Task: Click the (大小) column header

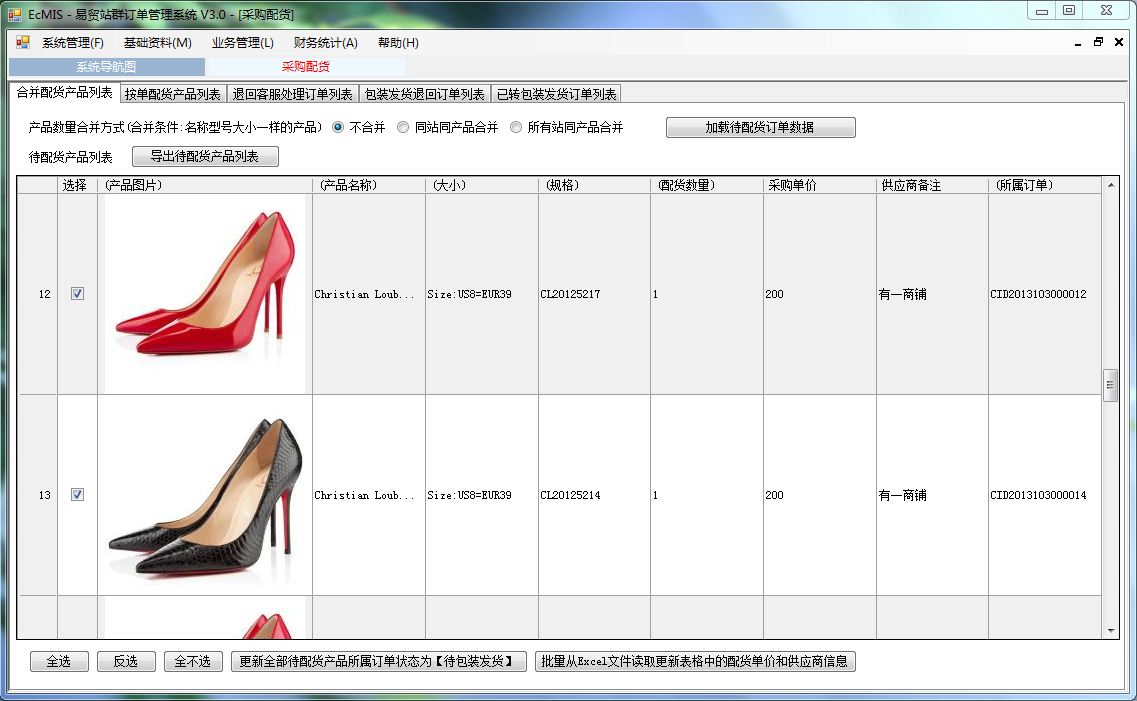Action: click(482, 186)
